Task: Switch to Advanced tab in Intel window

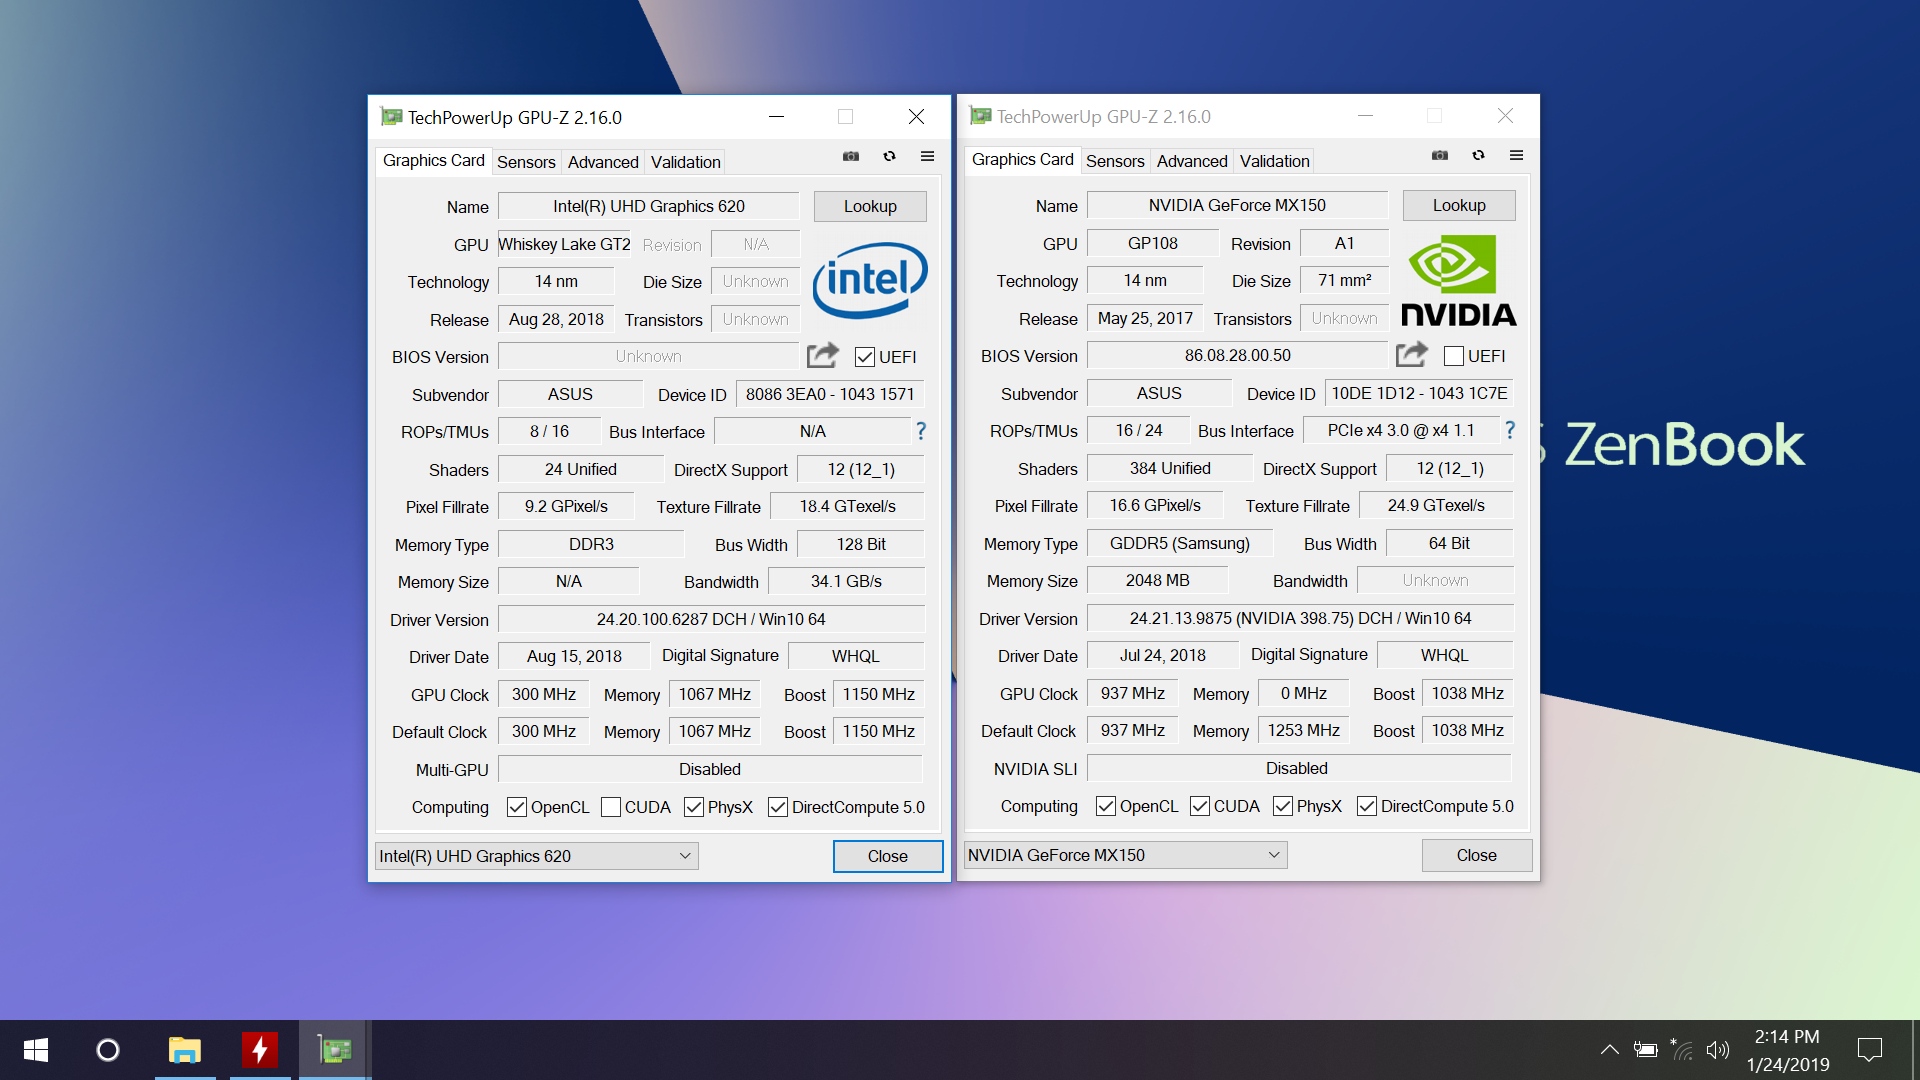Action: (x=603, y=162)
